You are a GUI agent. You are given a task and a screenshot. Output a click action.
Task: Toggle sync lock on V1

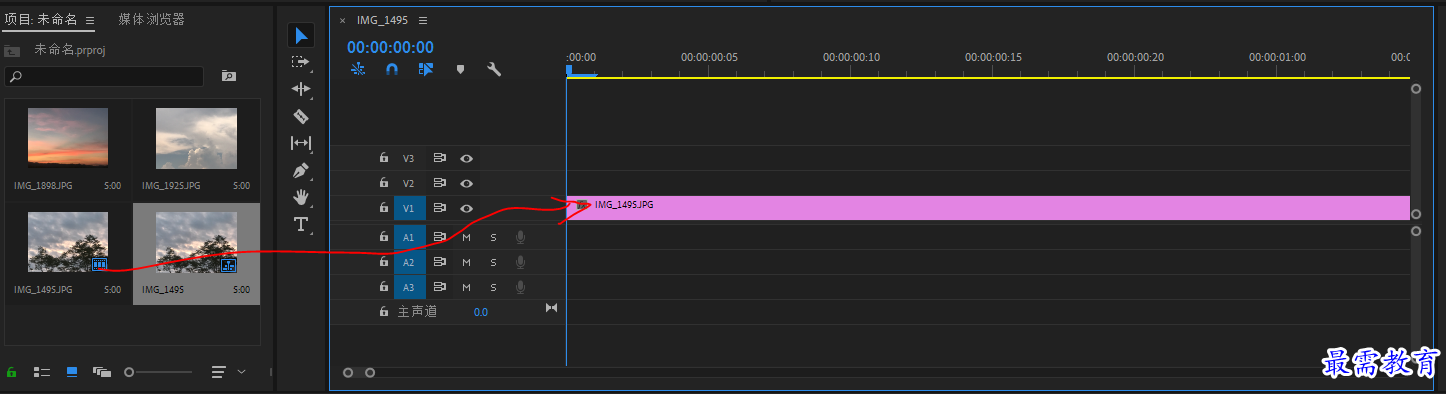pyautogui.click(x=439, y=208)
